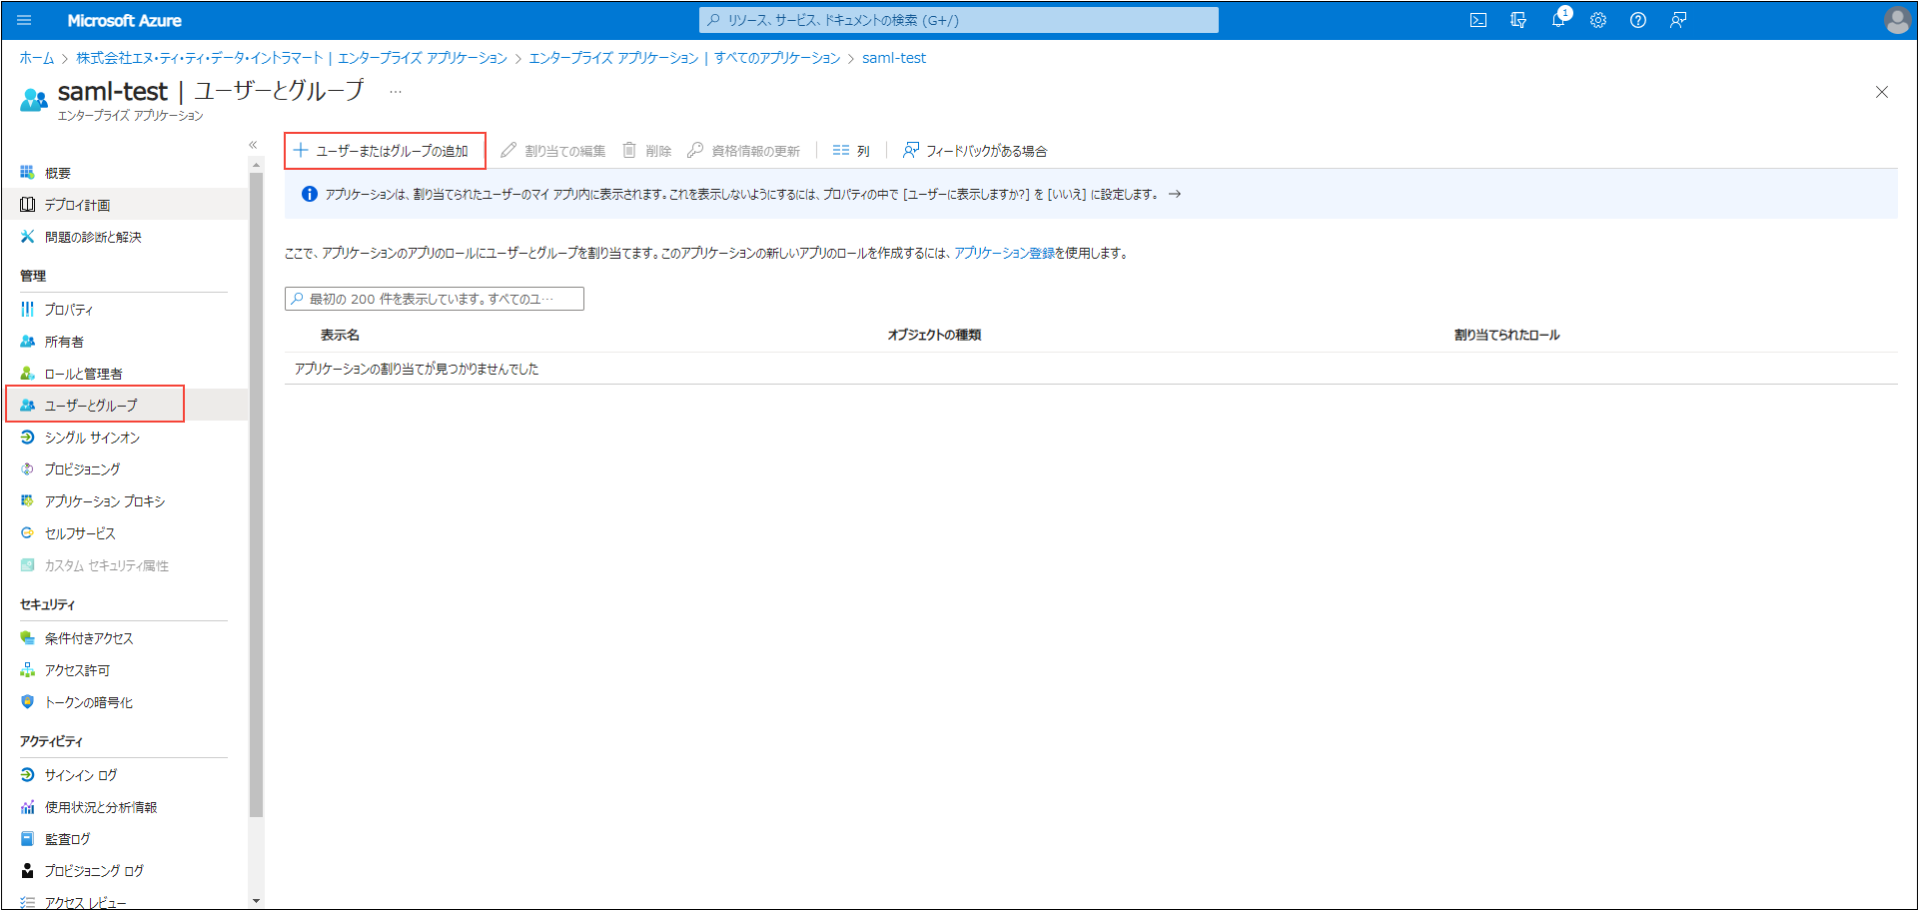Collapse the left sidebar with the double chevron
1920x910 pixels.
click(253, 145)
